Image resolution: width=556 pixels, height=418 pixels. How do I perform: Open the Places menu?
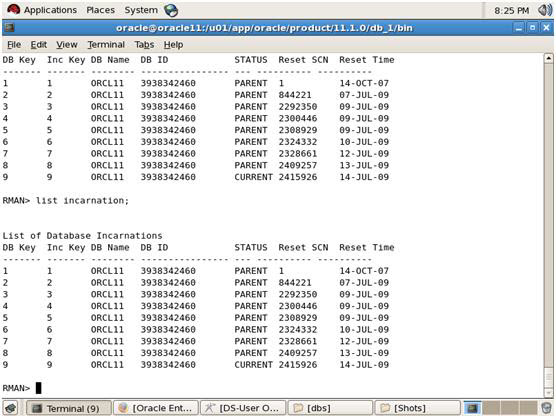tap(100, 10)
